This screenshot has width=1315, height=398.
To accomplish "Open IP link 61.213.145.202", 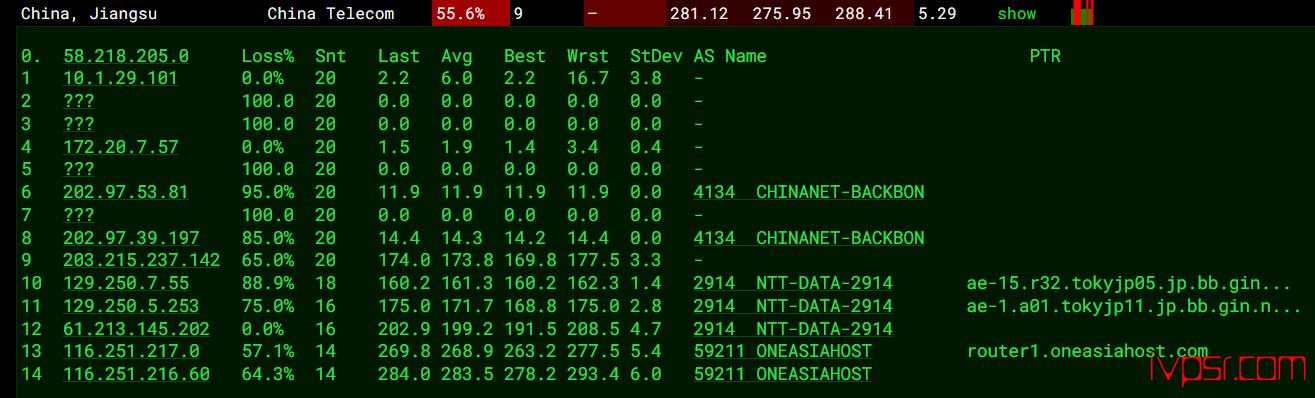I will pos(136,329).
